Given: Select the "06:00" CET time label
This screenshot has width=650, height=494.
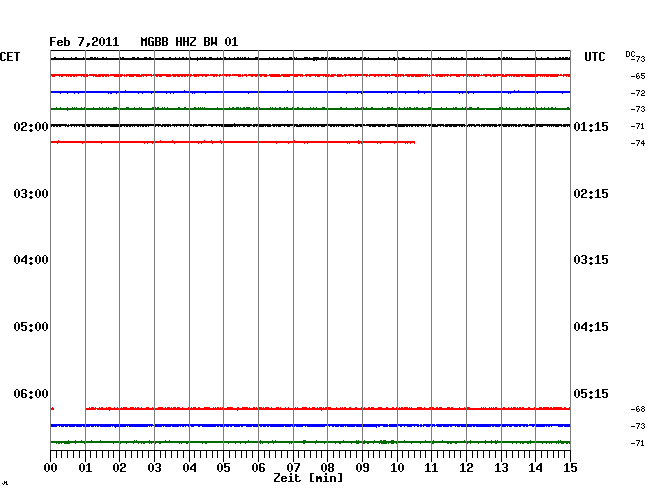Looking at the screenshot, I should pos(31,393).
